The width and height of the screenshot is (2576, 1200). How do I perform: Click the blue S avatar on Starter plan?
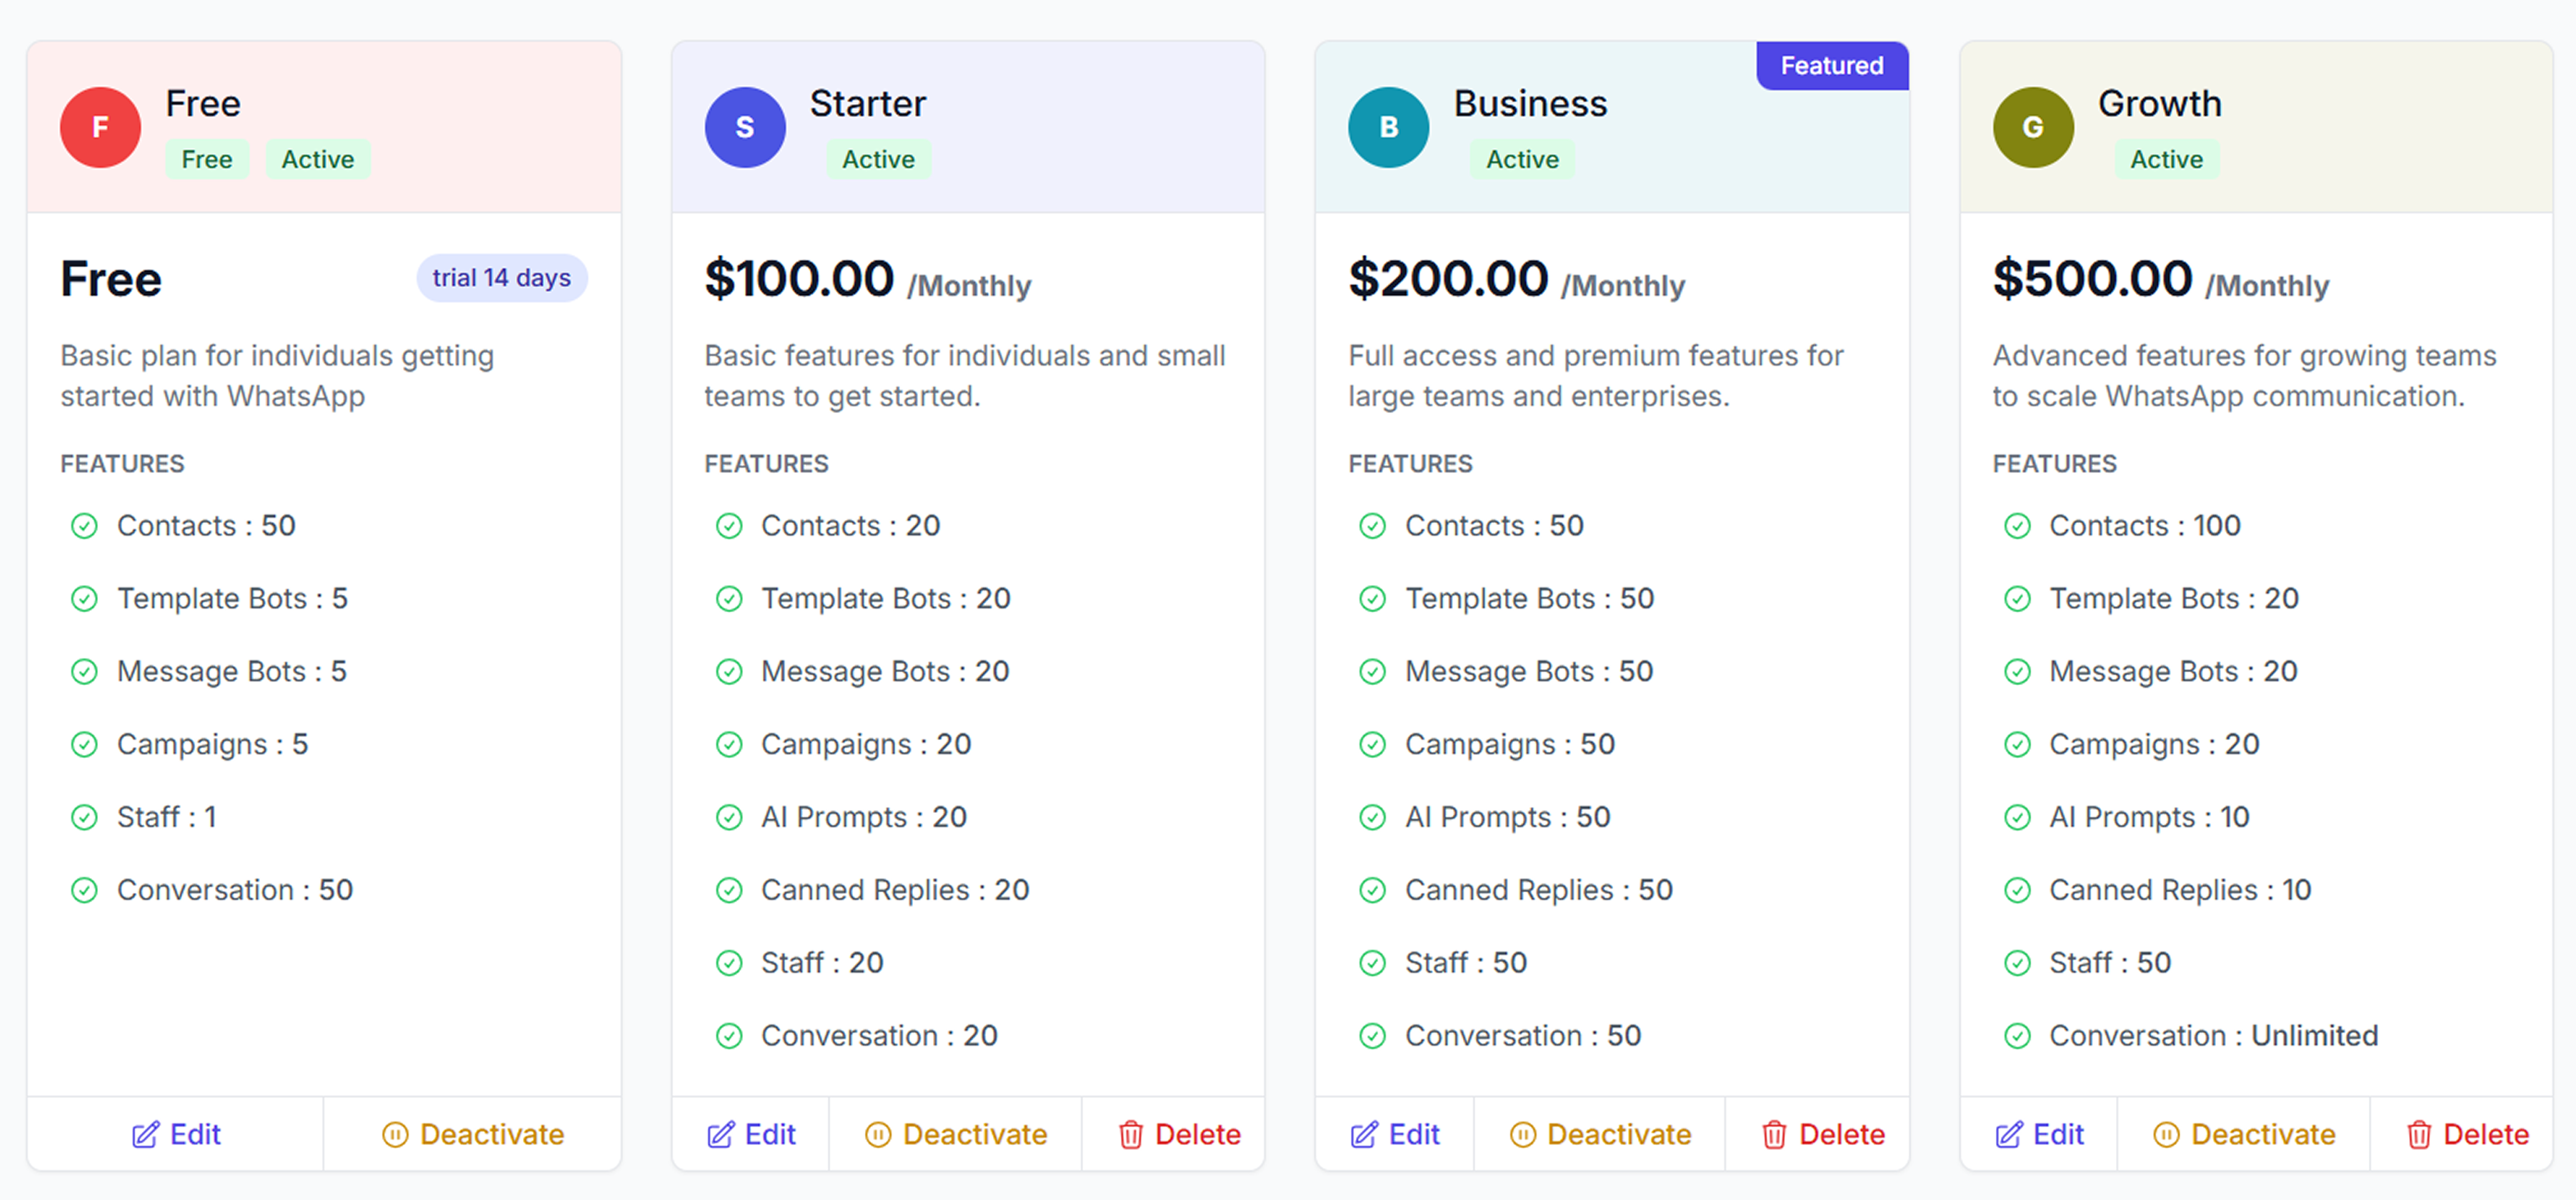click(x=744, y=127)
